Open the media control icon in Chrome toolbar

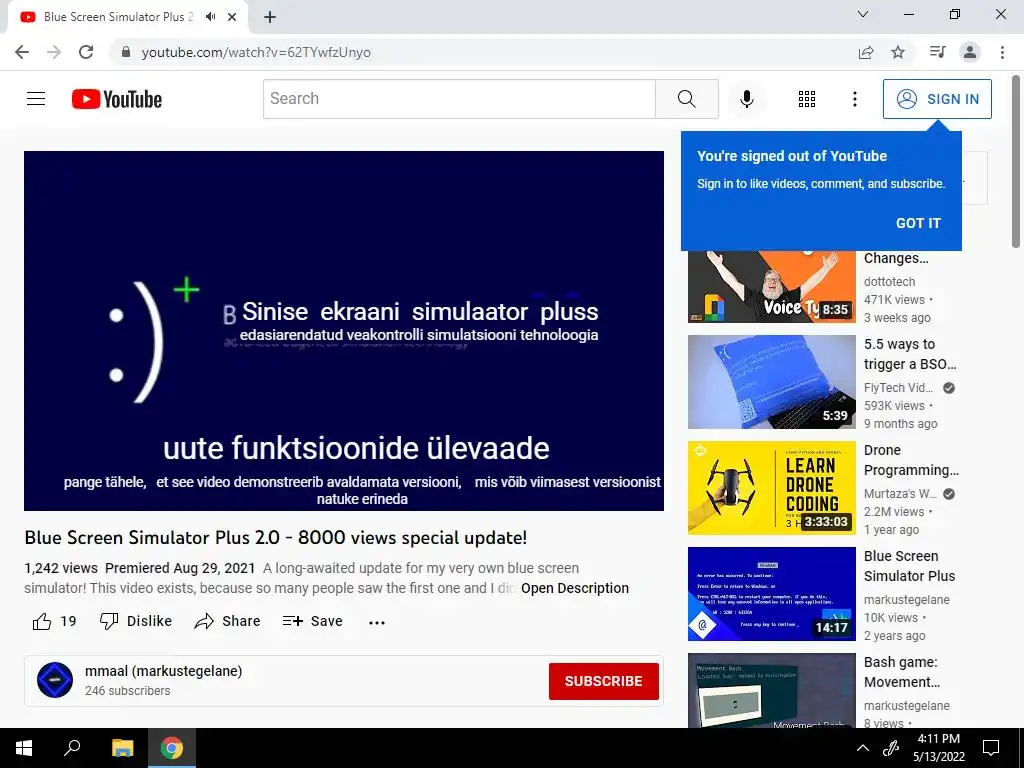coord(937,52)
